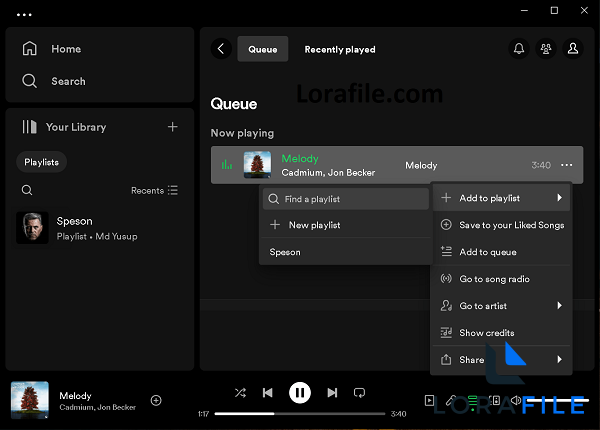Click Your Library label
This screenshot has width=600, height=430.
pyautogui.click(x=76, y=127)
